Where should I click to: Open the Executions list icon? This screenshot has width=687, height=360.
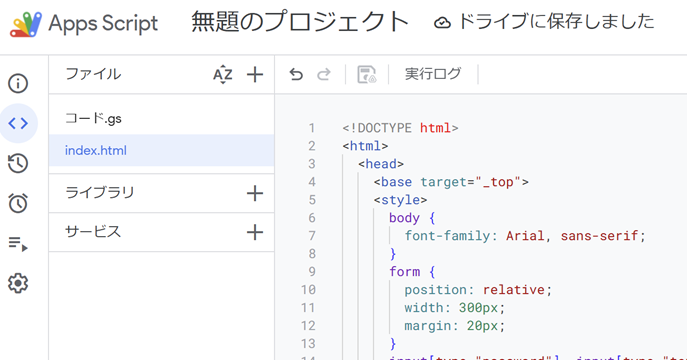tap(18, 244)
